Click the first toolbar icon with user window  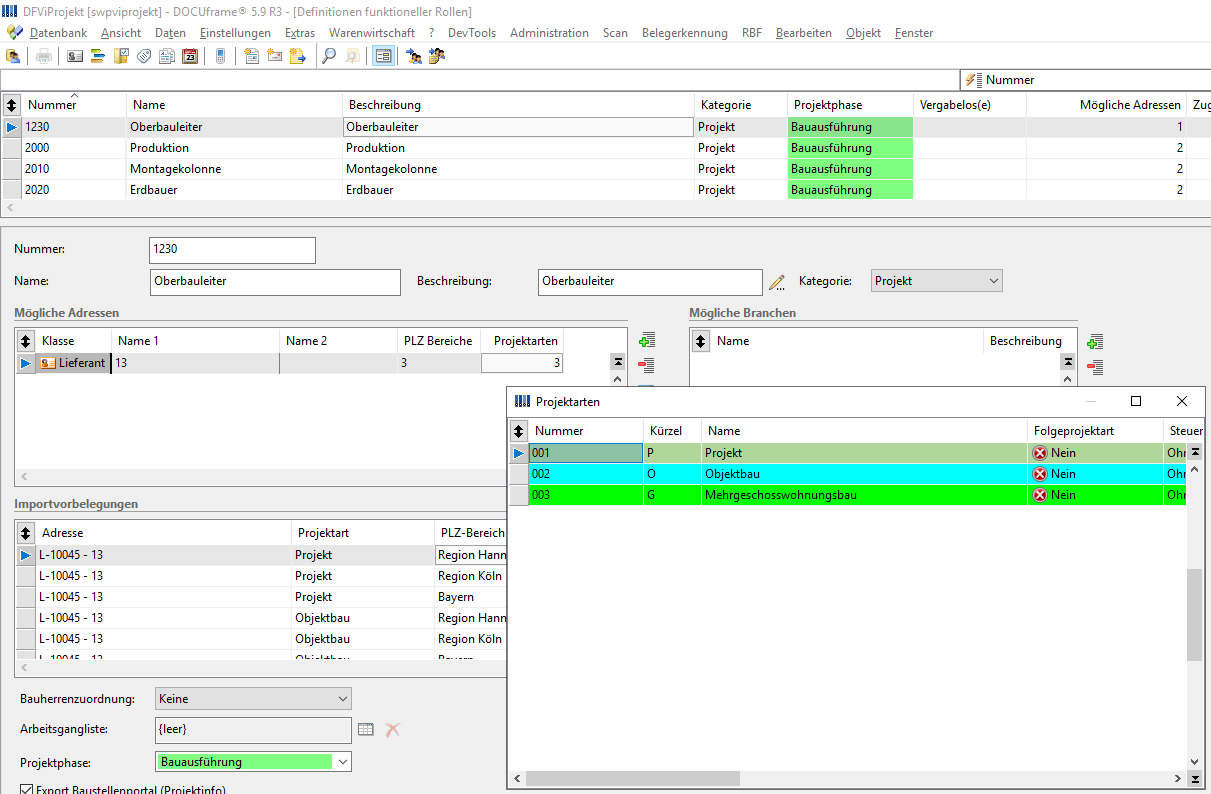[x=14, y=56]
